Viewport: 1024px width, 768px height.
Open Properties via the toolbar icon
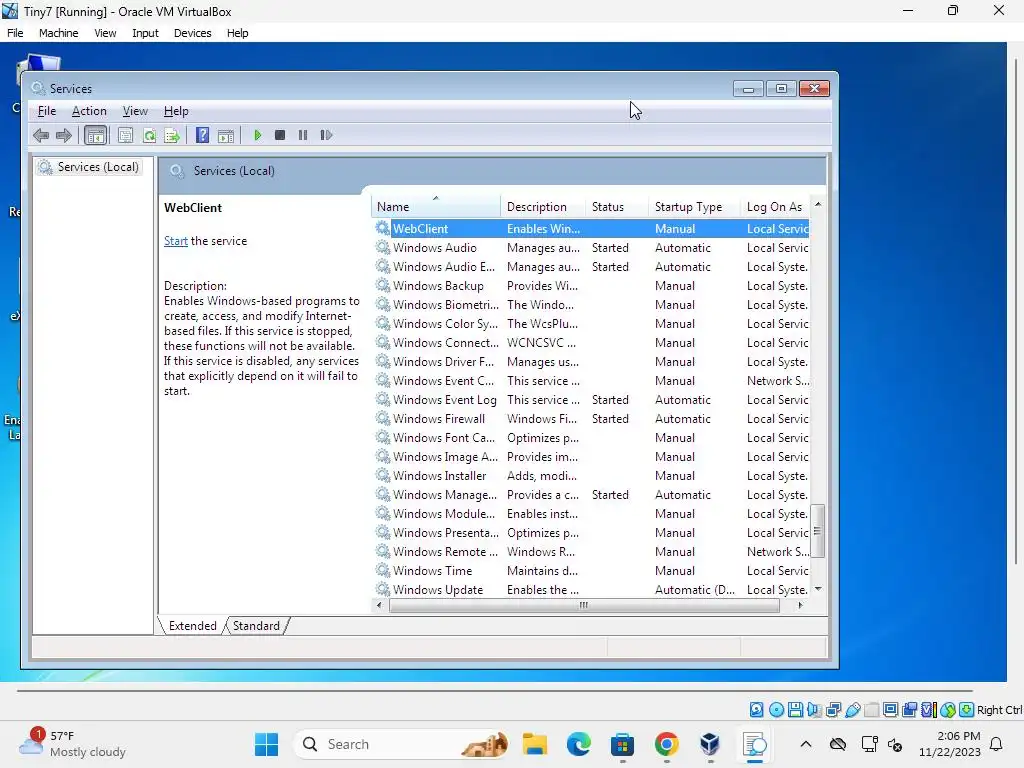[x=125, y=135]
